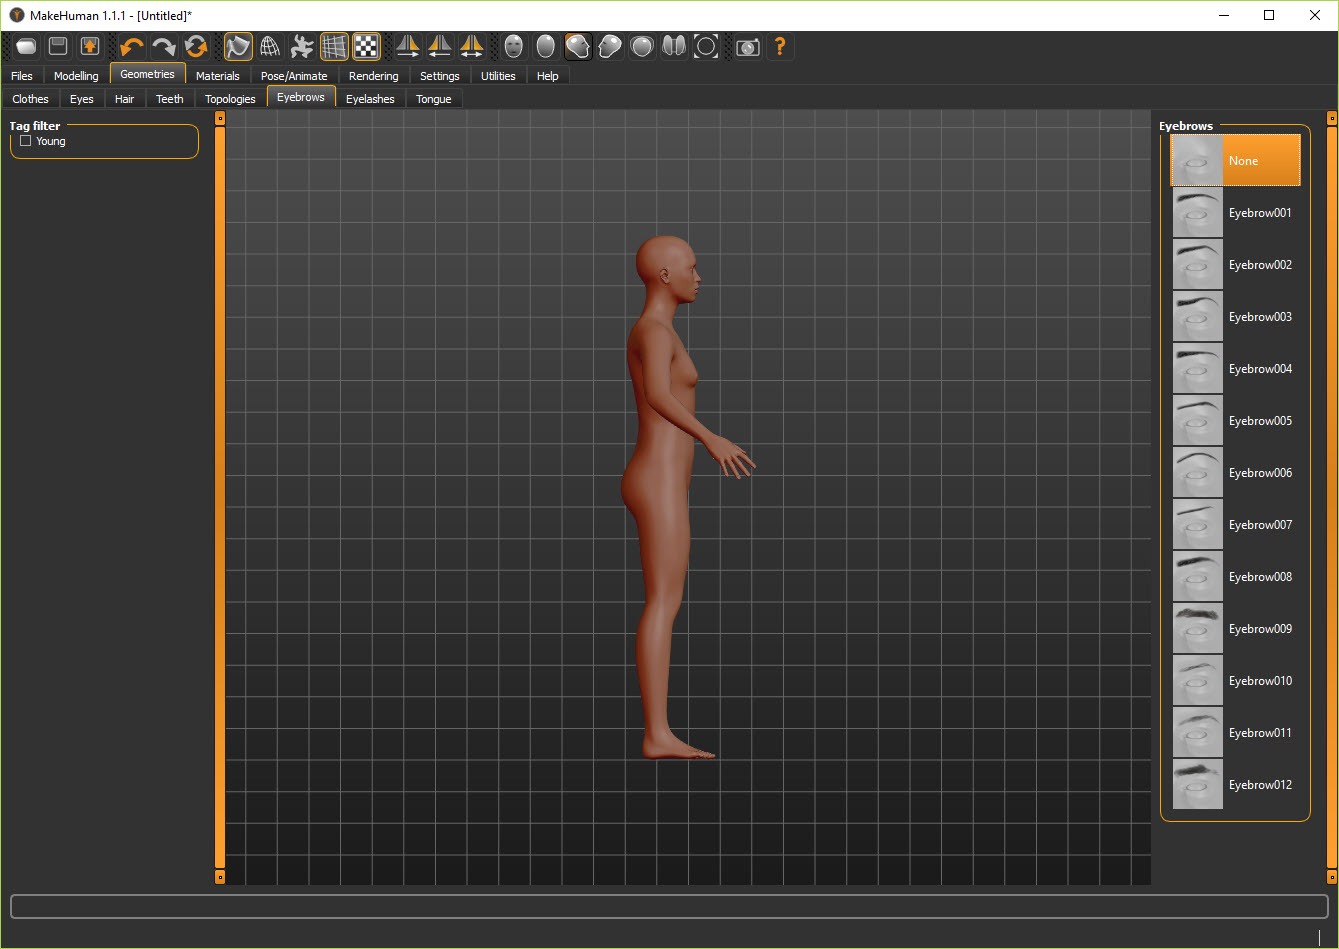Toggle the pose/skeleton figure icon
The width and height of the screenshot is (1339, 949).
coord(302,46)
